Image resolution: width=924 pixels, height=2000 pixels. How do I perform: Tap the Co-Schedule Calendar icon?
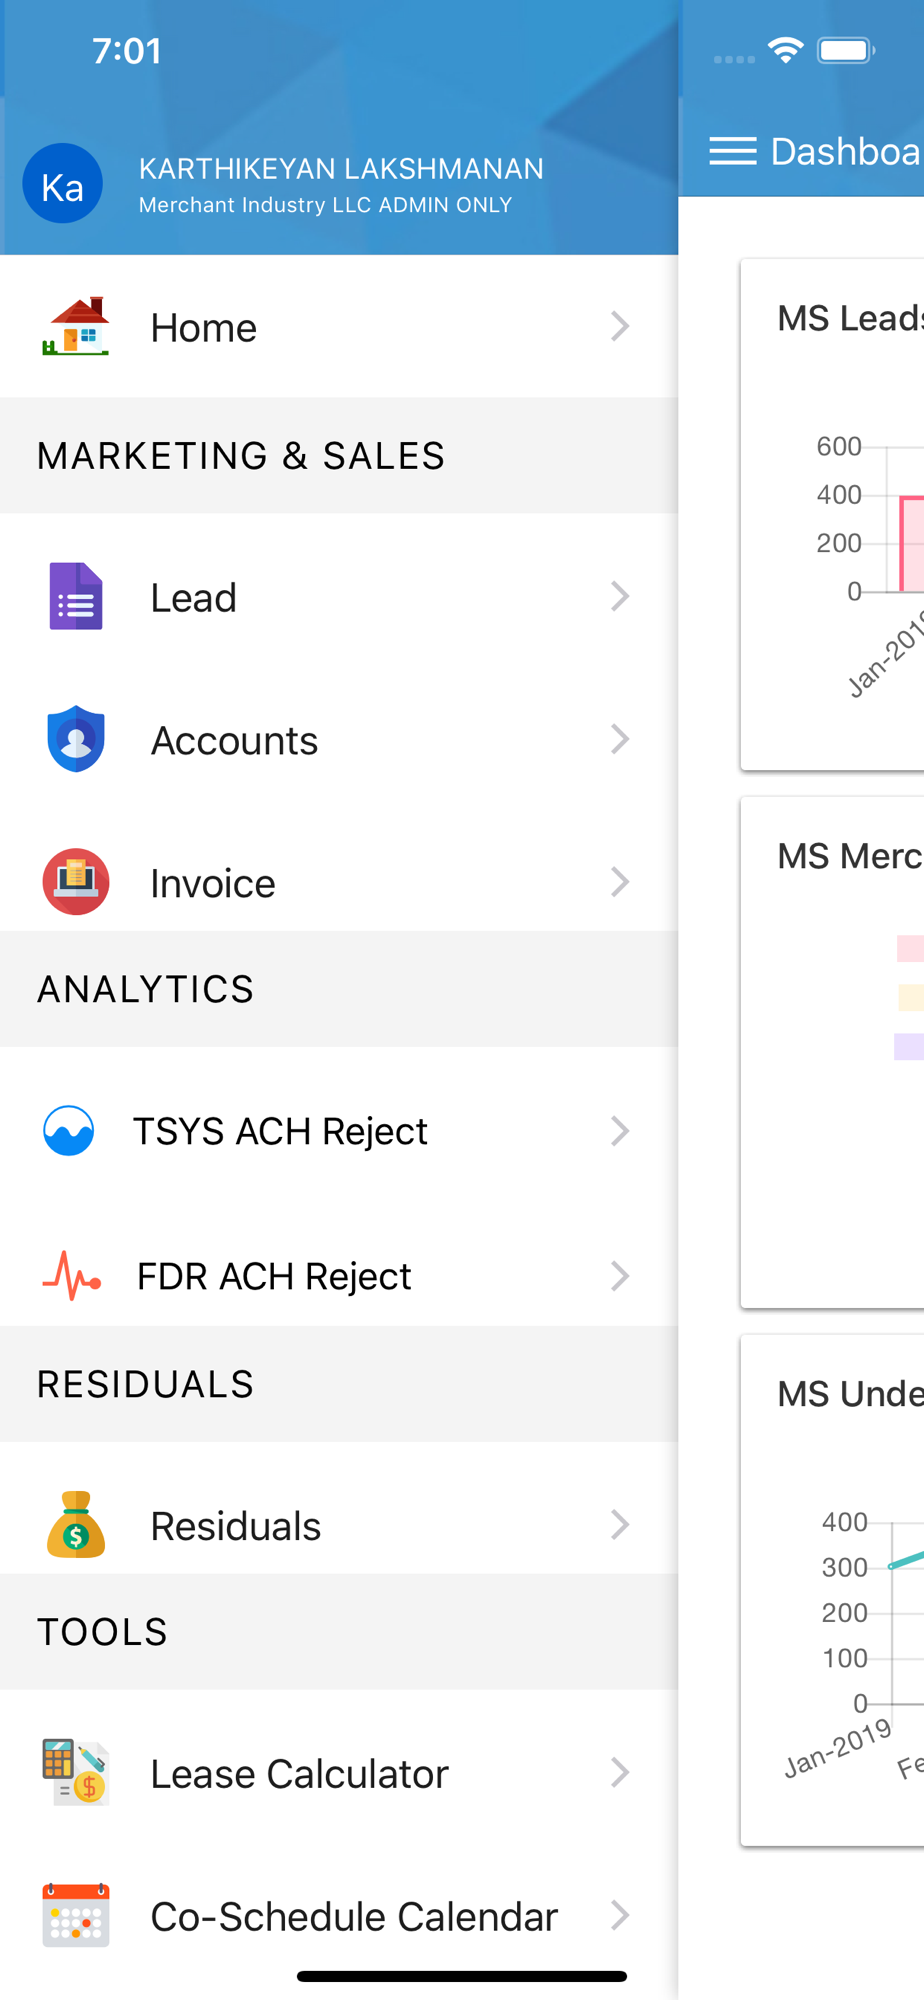click(76, 1916)
